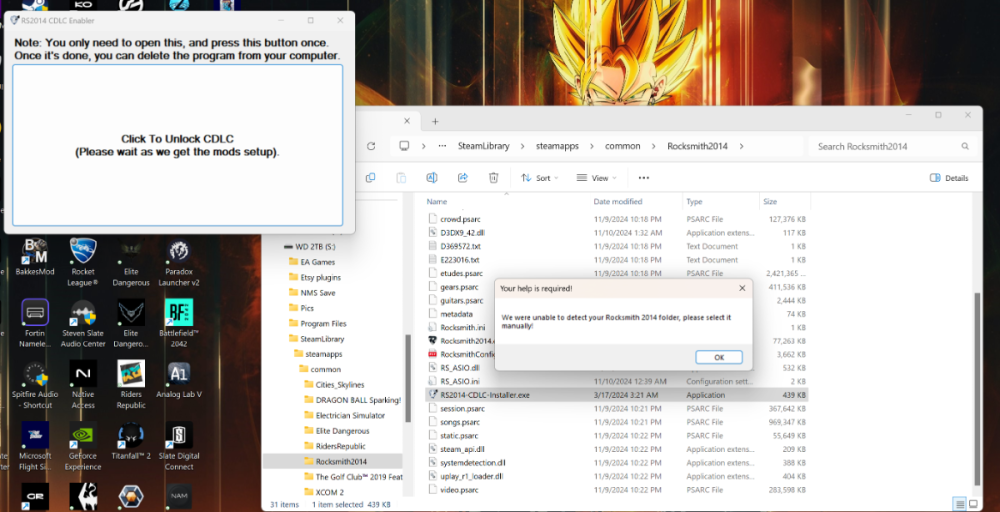The image size is (1000, 512).
Task: Click the Fortin Nameless desktop icon
Action: click(35, 323)
